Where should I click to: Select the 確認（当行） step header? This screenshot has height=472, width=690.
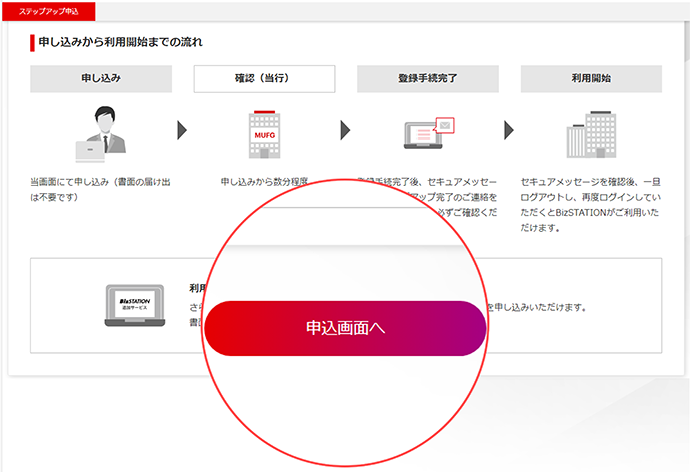point(264,79)
